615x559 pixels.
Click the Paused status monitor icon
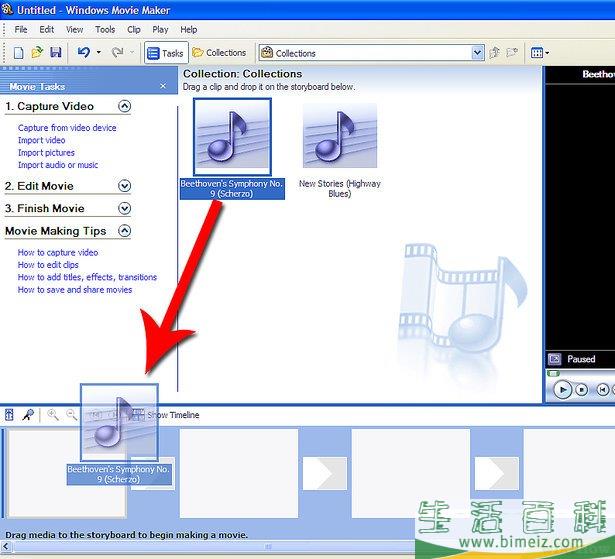point(555,359)
